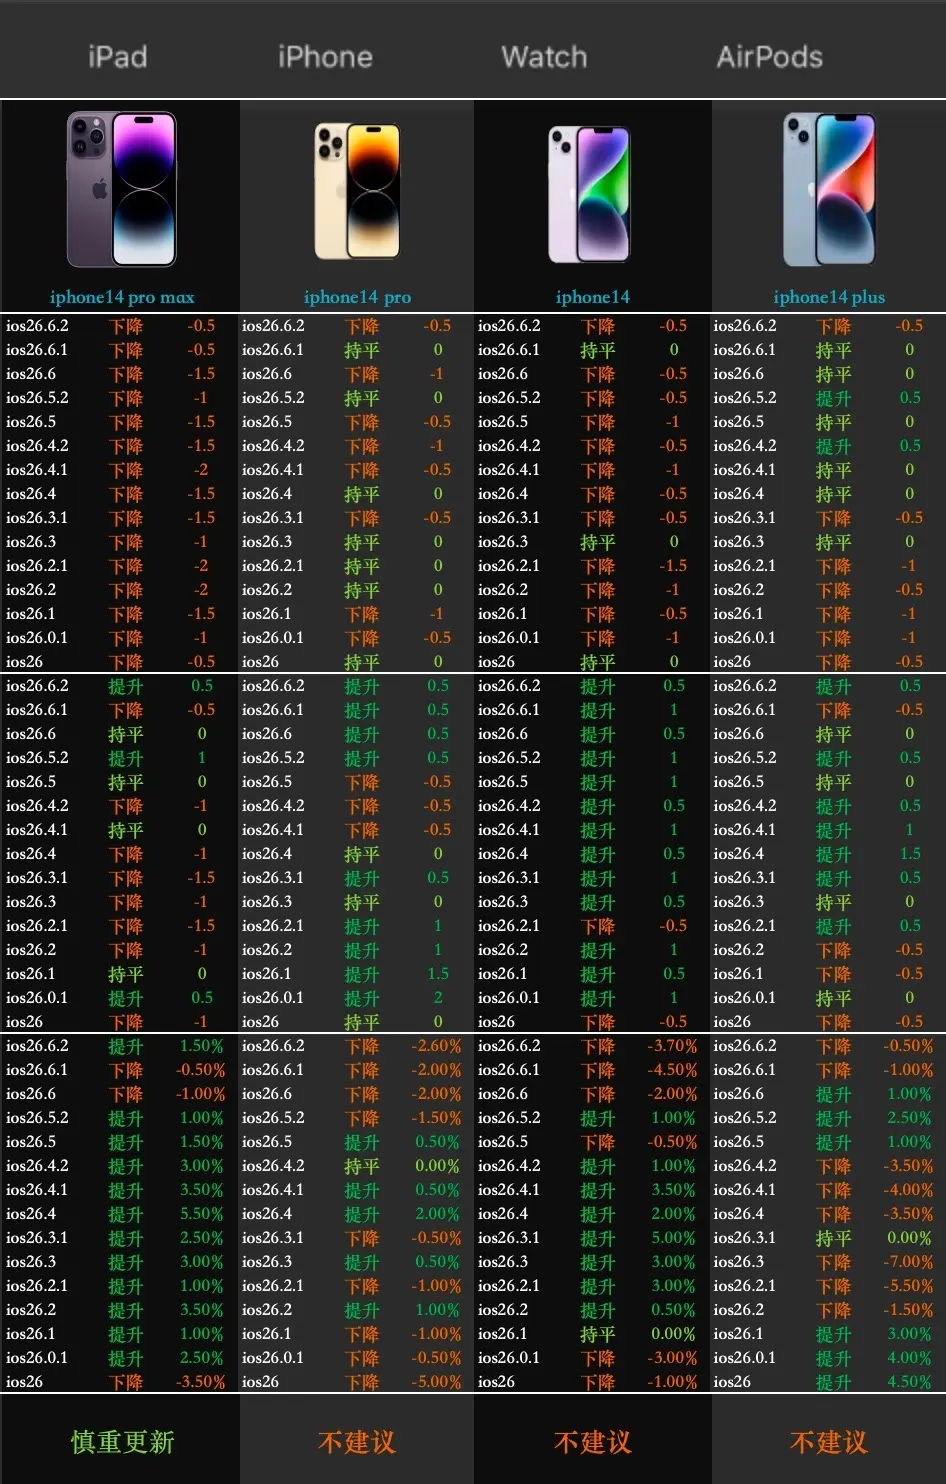Open the Watch tab

coord(544,56)
